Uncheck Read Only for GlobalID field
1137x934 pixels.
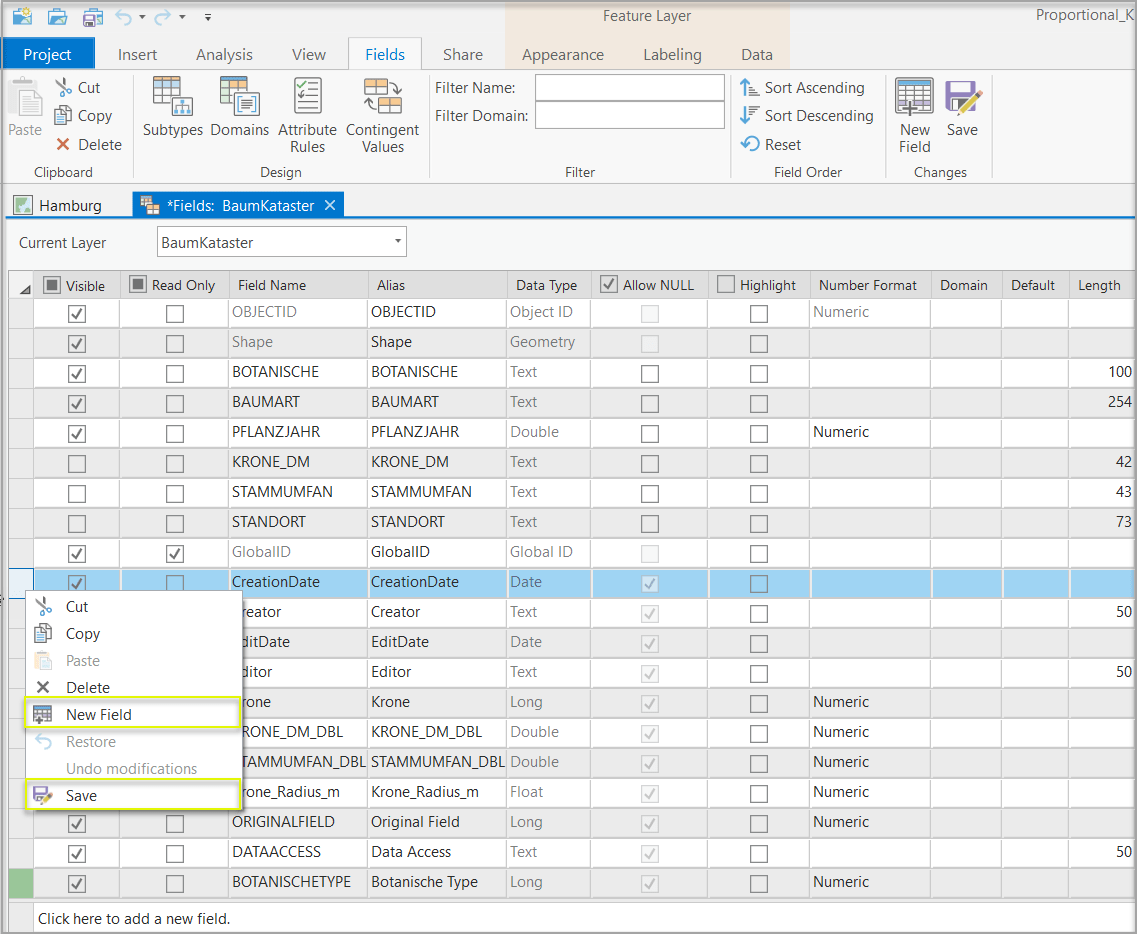tap(175, 554)
